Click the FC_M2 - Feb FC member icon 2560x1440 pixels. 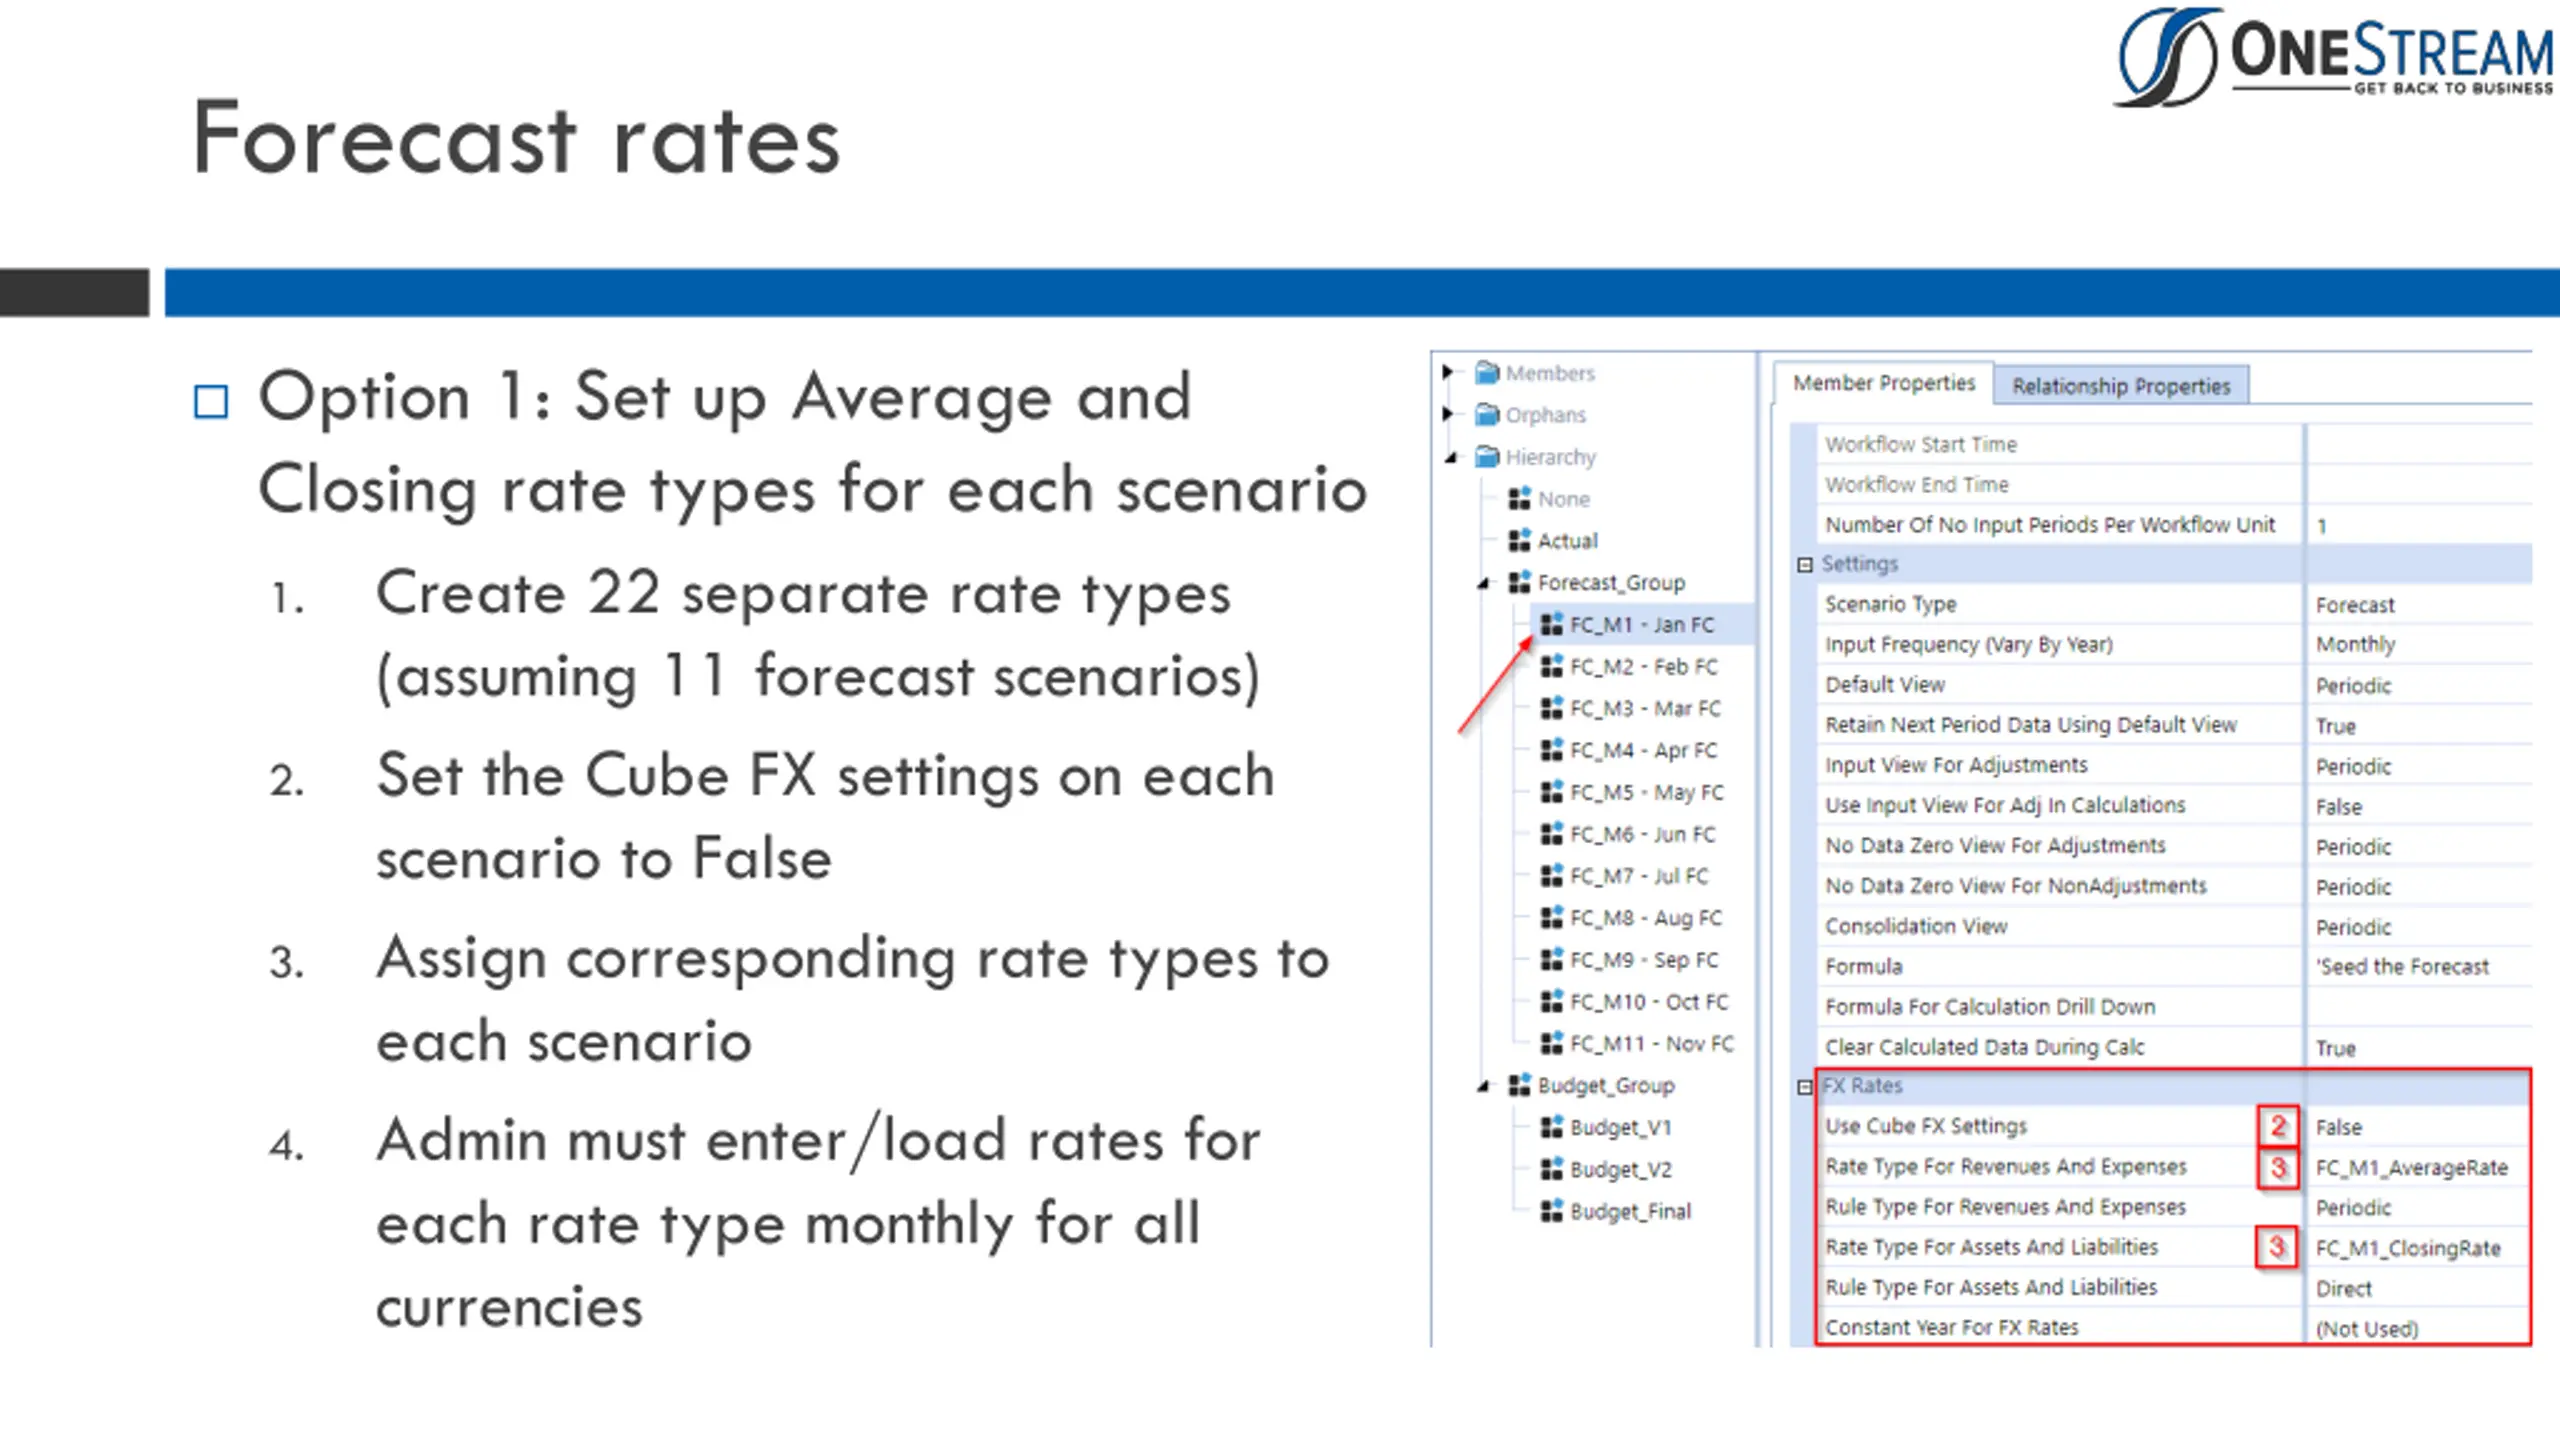pos(1552,666)
